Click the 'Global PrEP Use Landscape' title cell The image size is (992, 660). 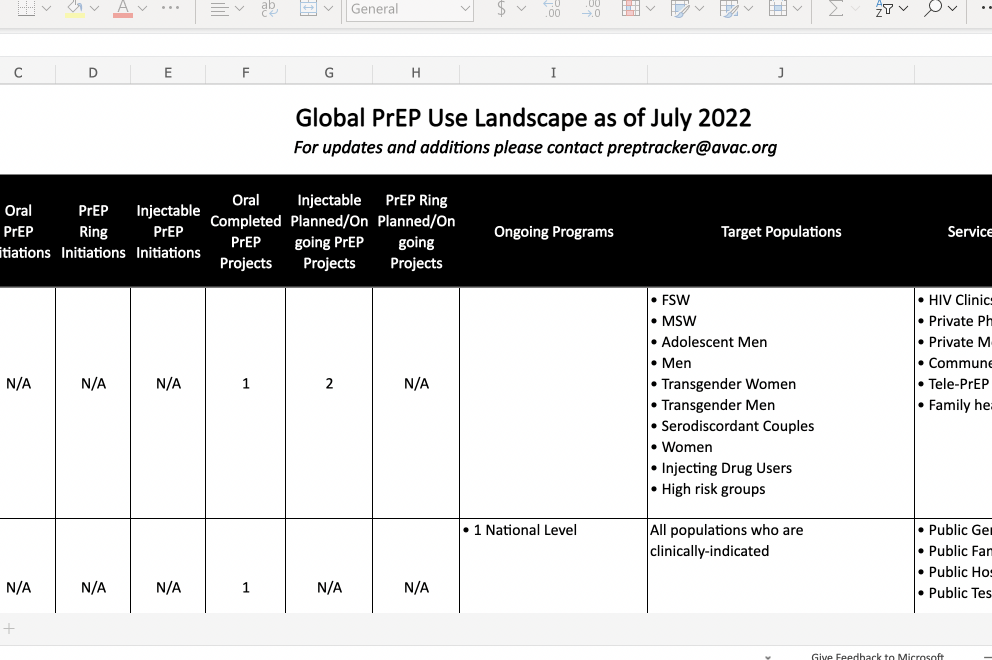(x=523, y=118)
